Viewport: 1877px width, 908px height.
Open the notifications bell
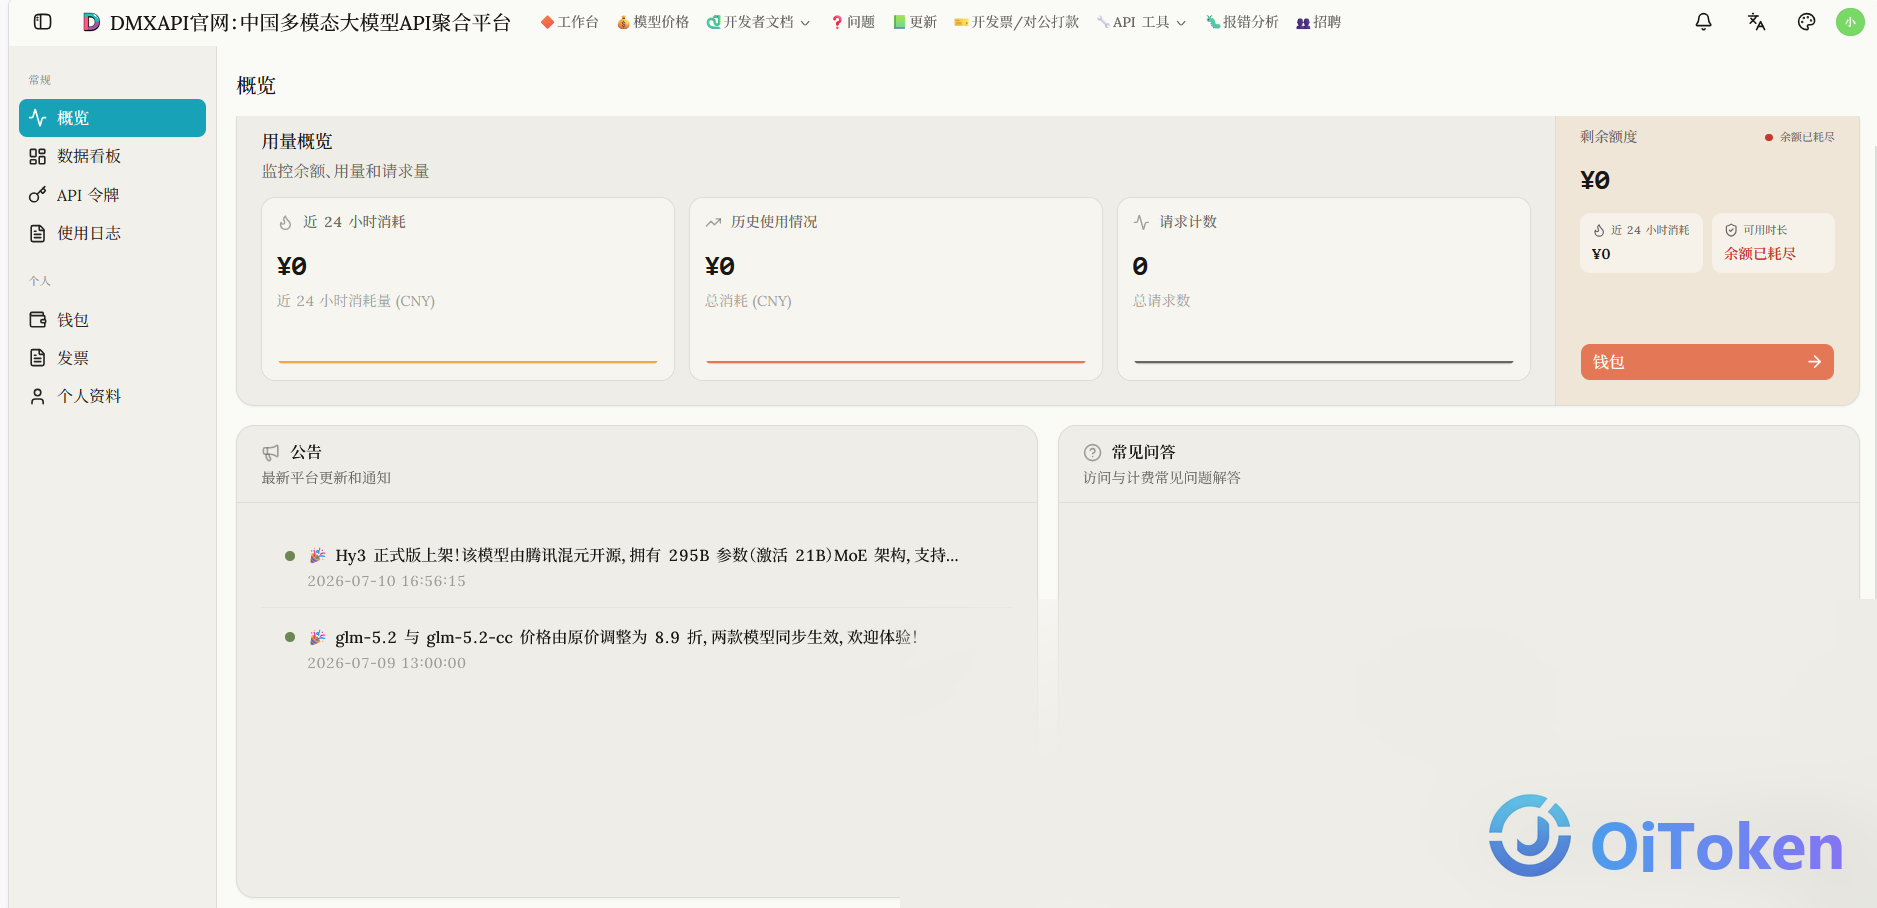coord(1703,21)
